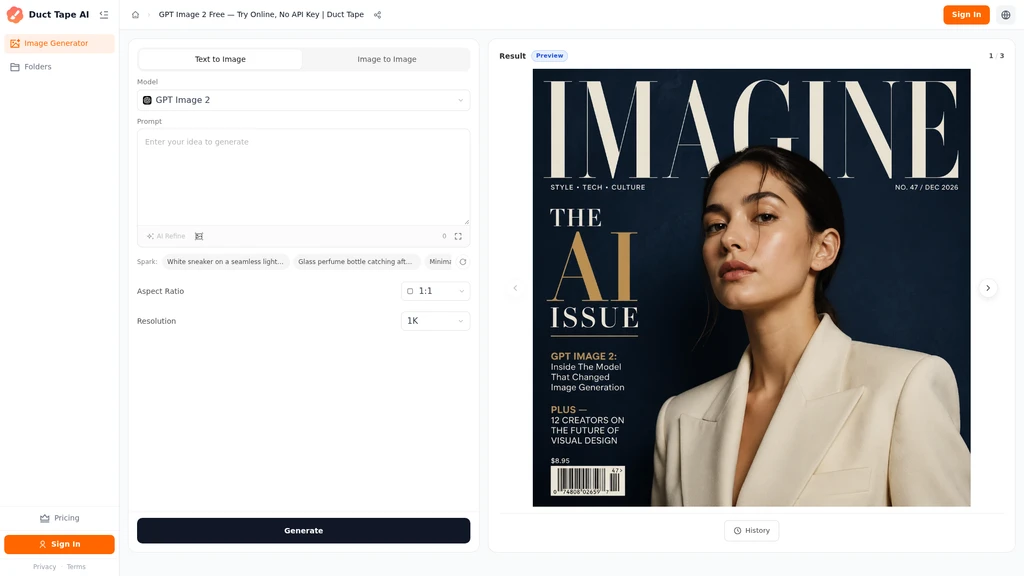Click Sign In at the top right
1024x576 pixels.
tap(966, 14)
